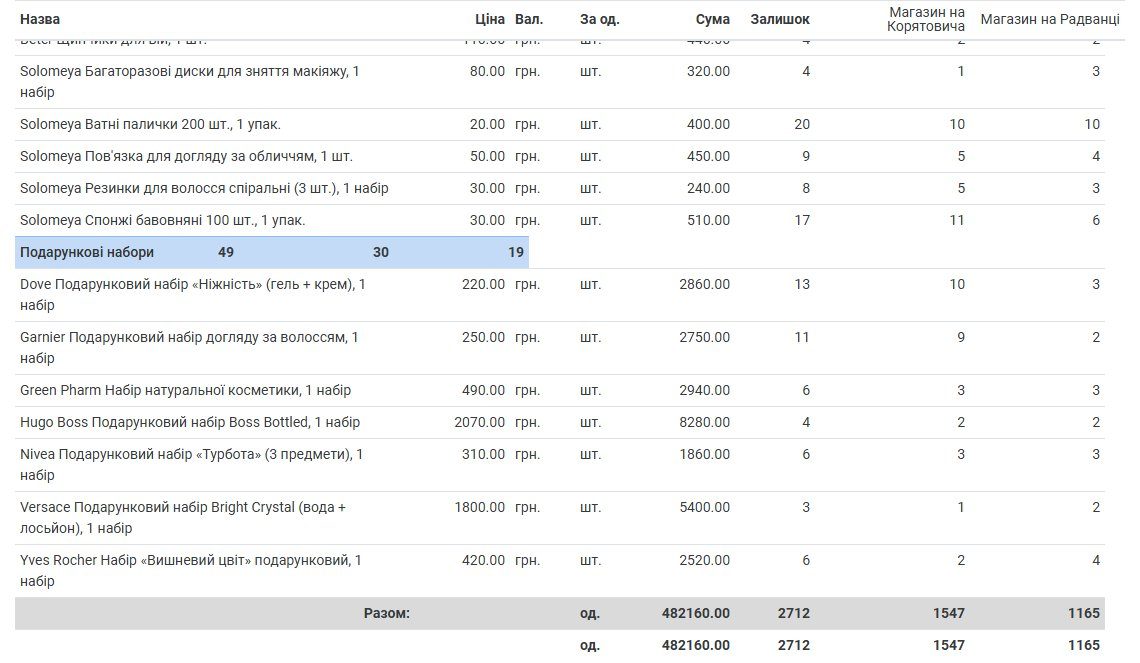The image size is (1140, 663).
Task: Select the Магазин на Корятовича column header
Action: pyautogui.click(x=926, y=20)
